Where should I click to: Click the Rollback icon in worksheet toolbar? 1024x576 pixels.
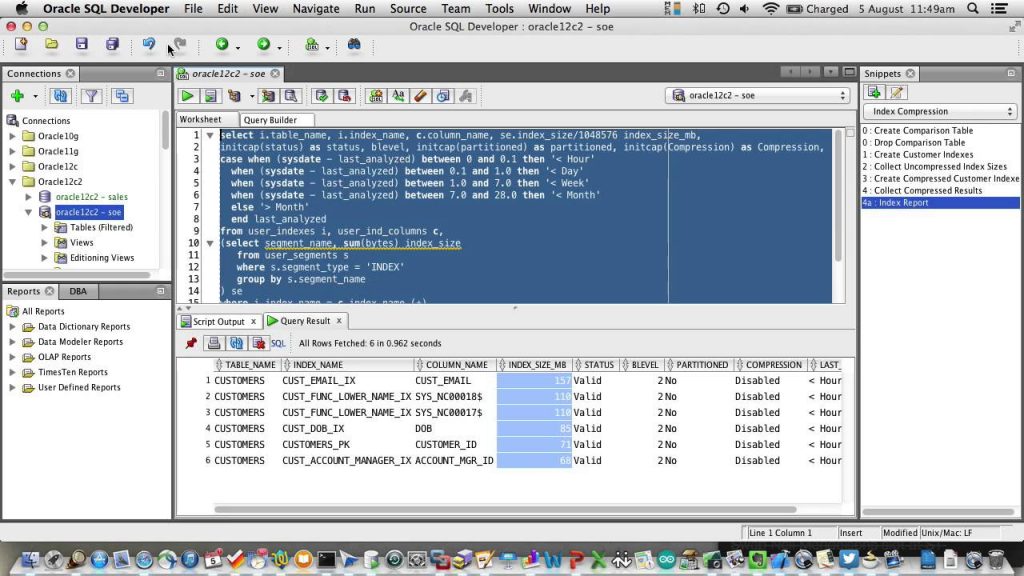click(344, 96)
